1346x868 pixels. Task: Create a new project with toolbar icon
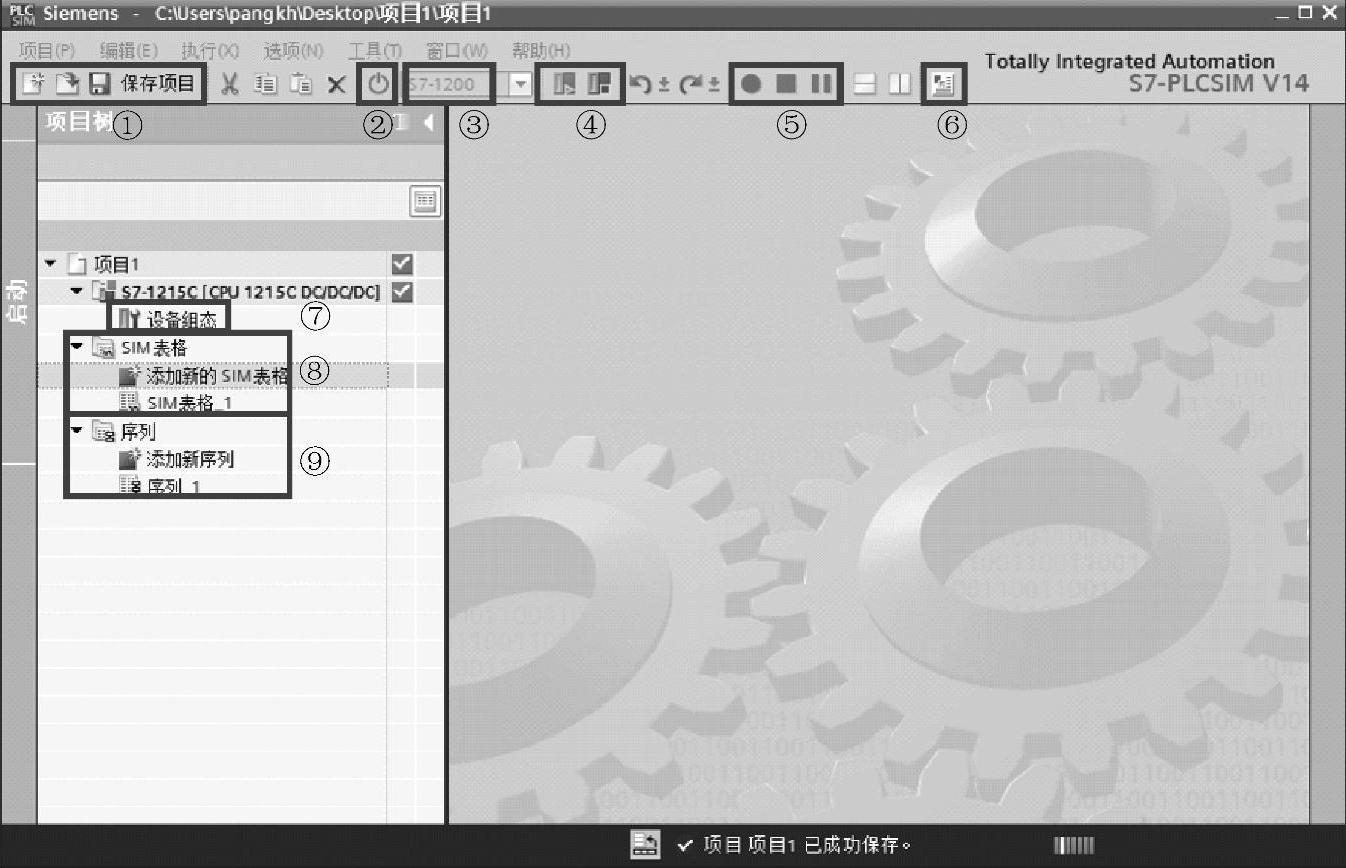(34, 84)
